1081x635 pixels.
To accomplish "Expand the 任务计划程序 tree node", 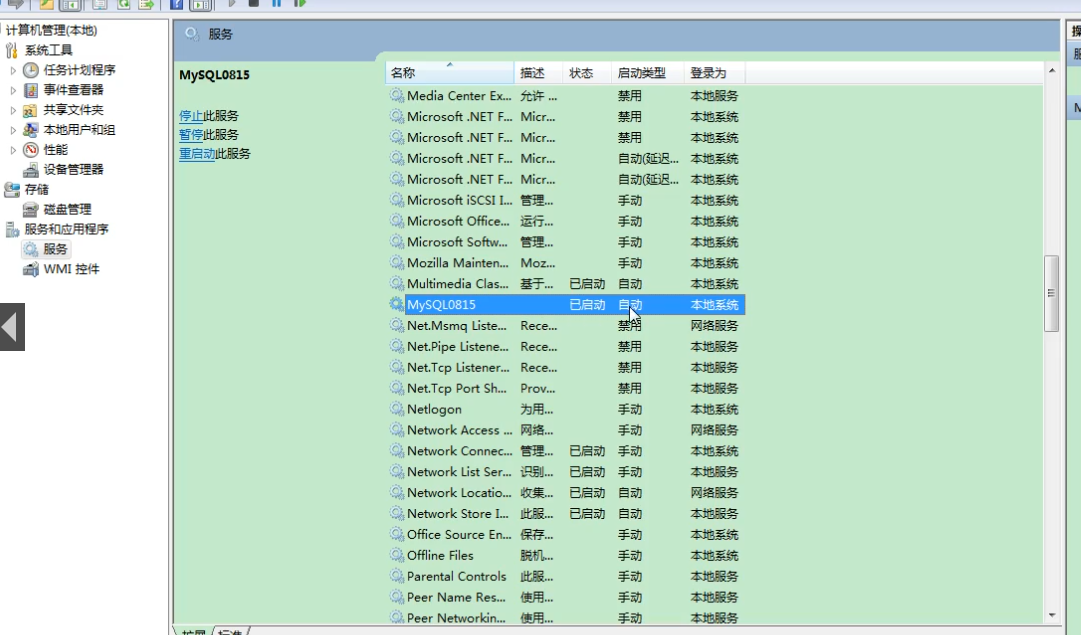I will 13,71.
